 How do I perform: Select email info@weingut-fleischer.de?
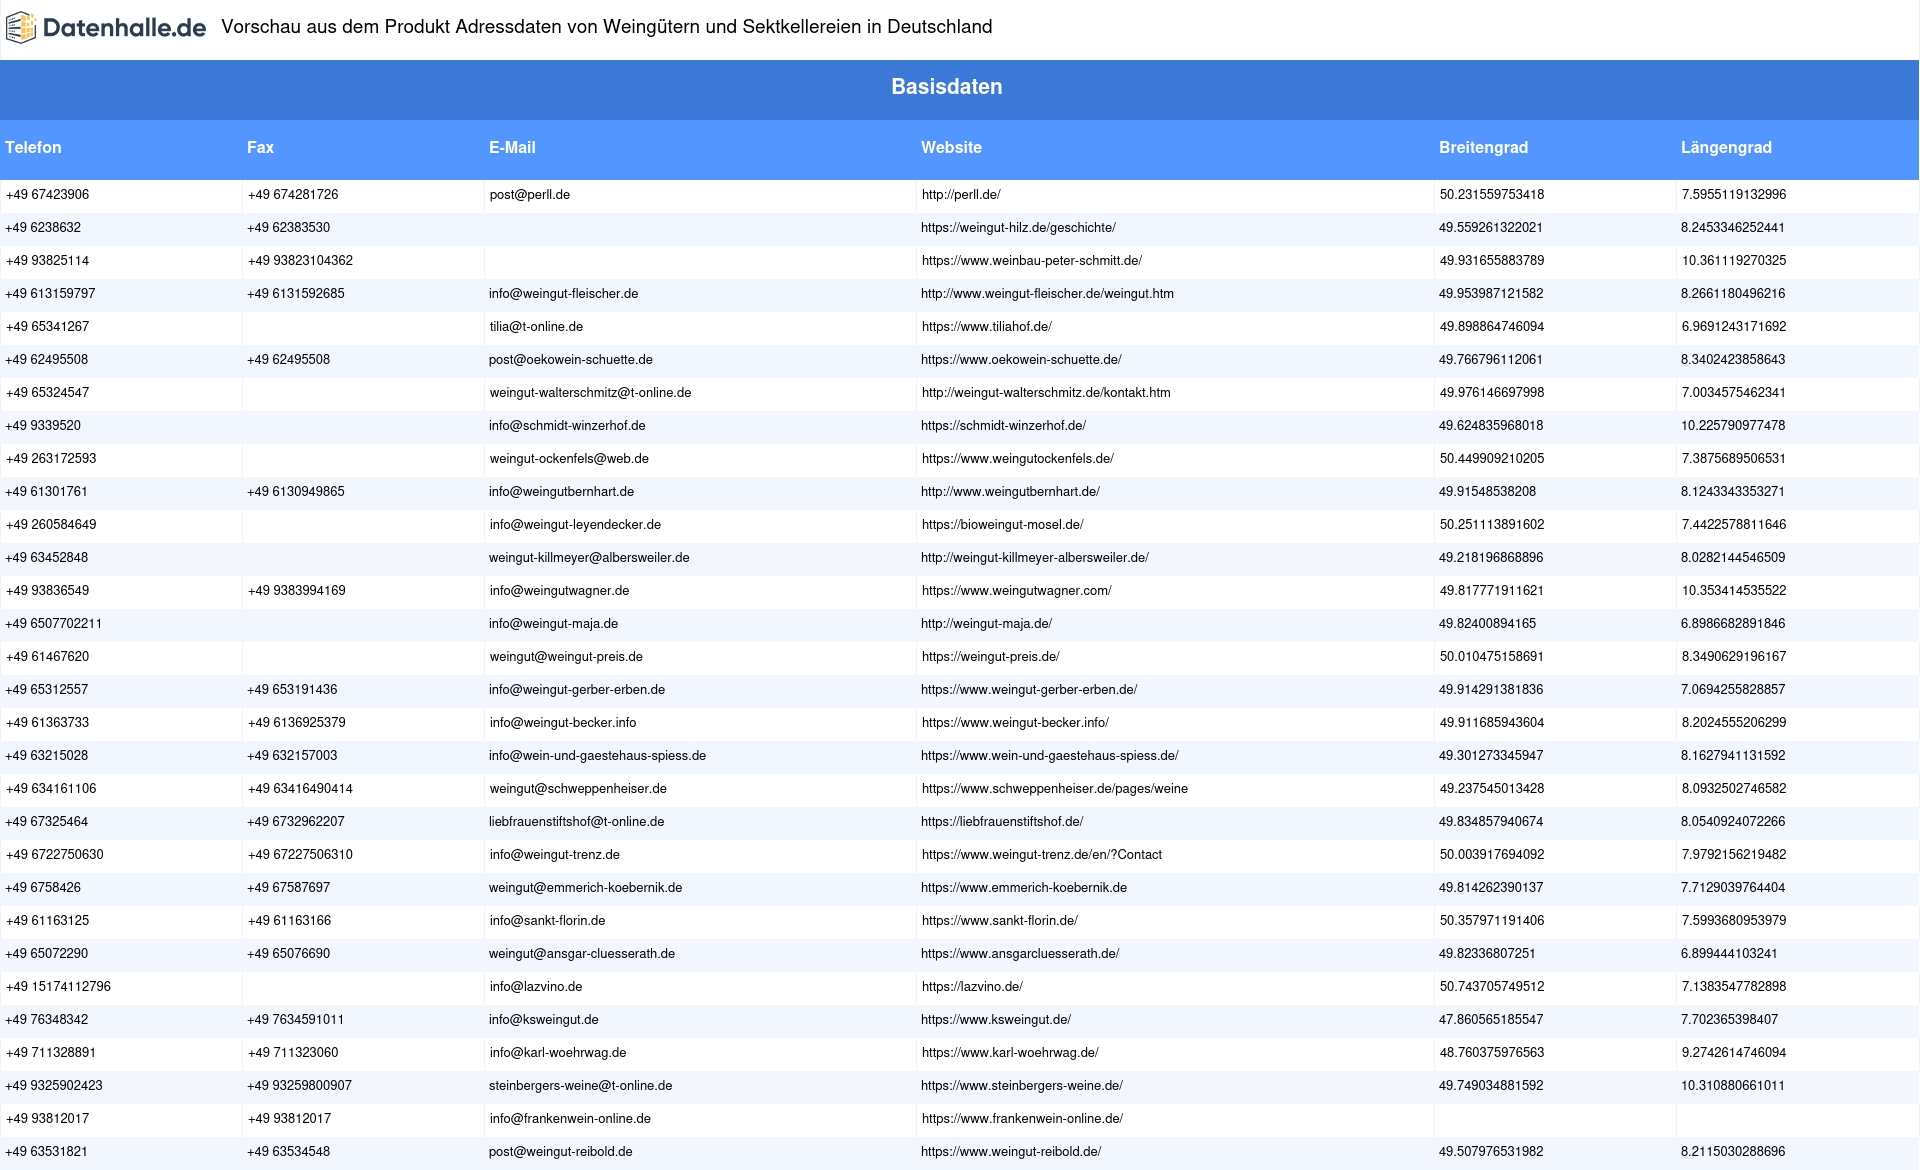[x=563, y=294]
